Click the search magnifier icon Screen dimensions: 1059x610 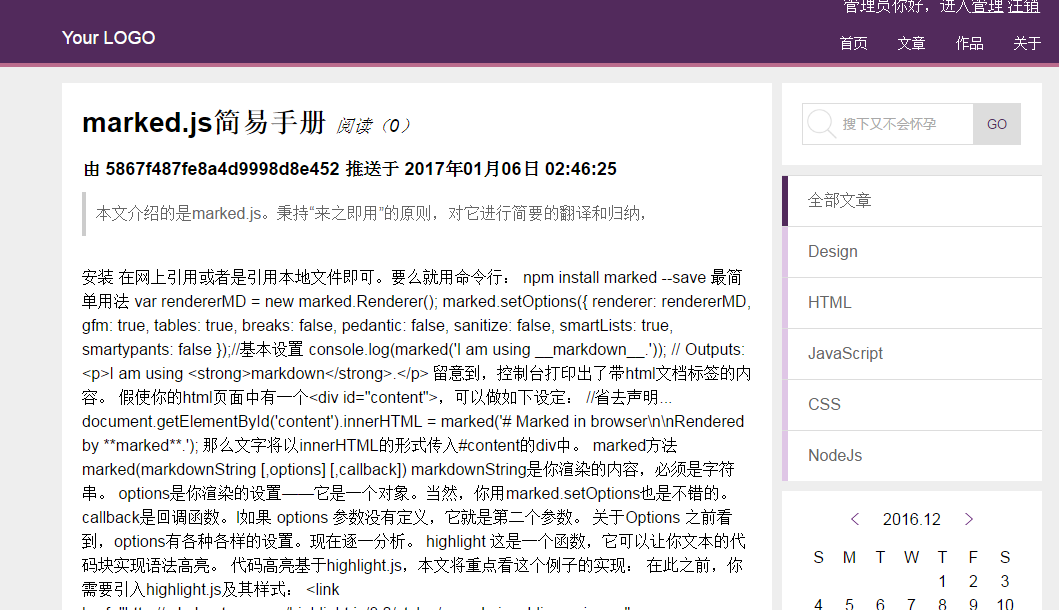(x=820, y=123)
